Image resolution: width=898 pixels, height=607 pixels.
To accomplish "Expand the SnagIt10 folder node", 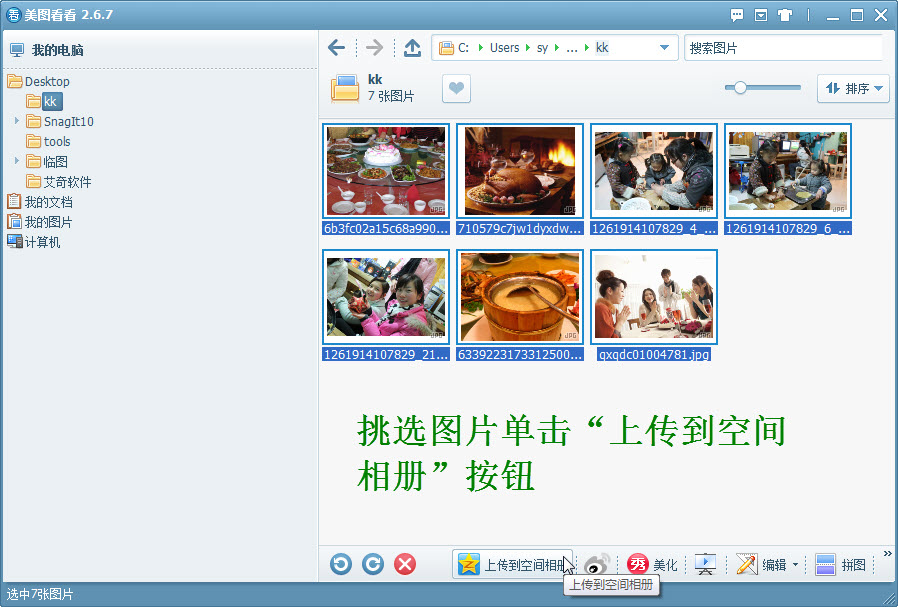I will (17, 121).
